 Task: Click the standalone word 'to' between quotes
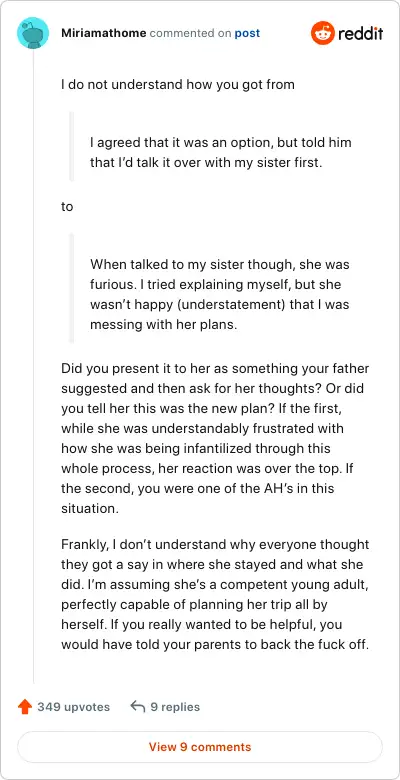(67, 206)
